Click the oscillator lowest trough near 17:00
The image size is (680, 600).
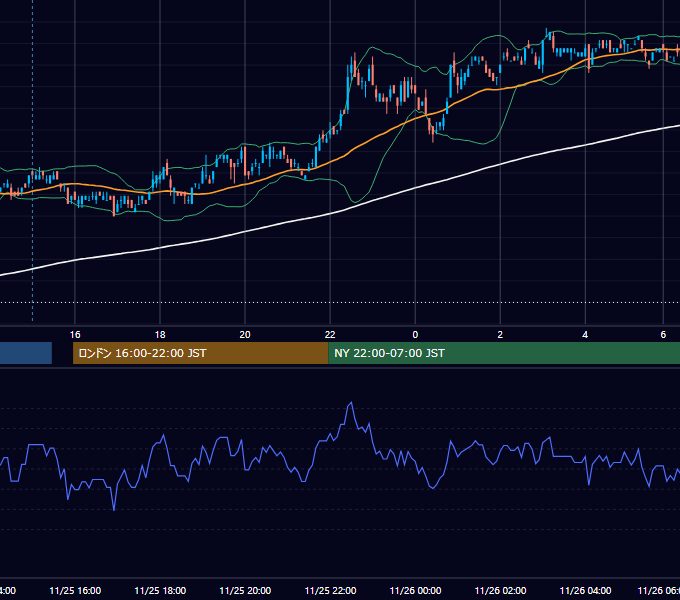114,510
